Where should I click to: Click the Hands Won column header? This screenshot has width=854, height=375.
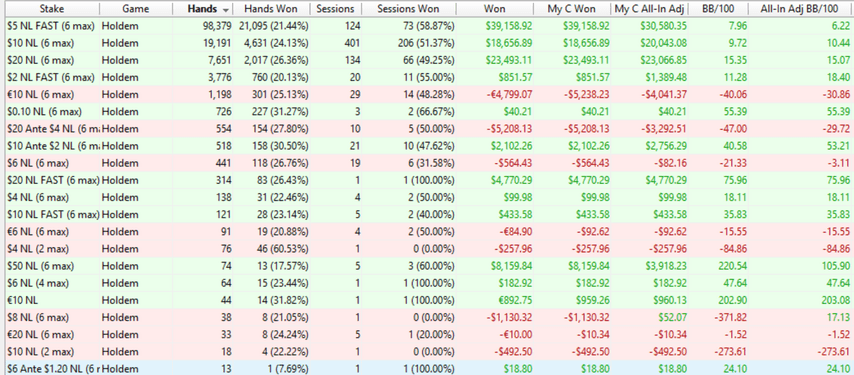271,9
